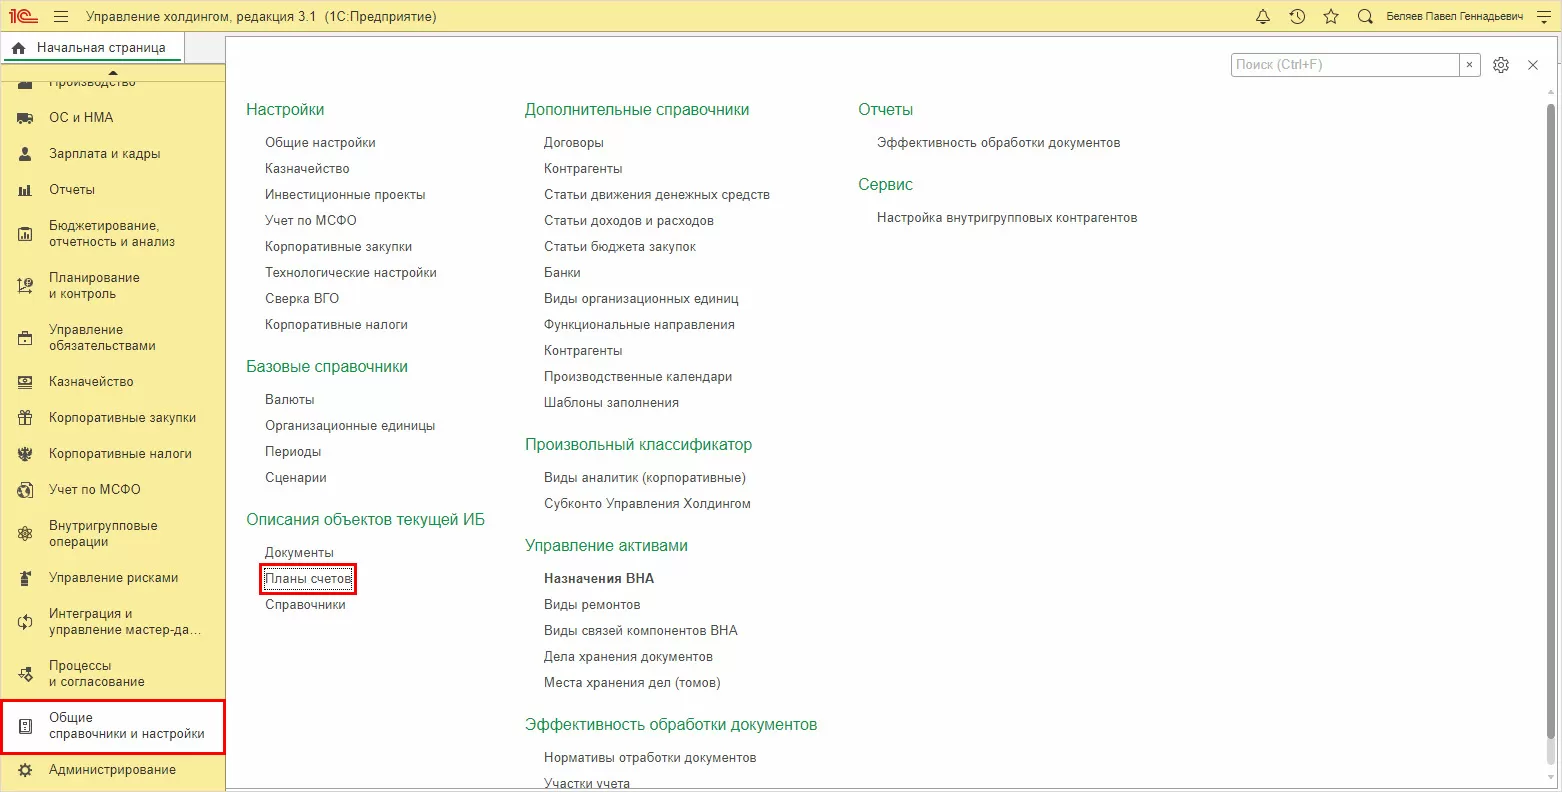
Task: Click the panel's vertical scrollbar
Action: pyautogui.click(x=1551, y=420)
